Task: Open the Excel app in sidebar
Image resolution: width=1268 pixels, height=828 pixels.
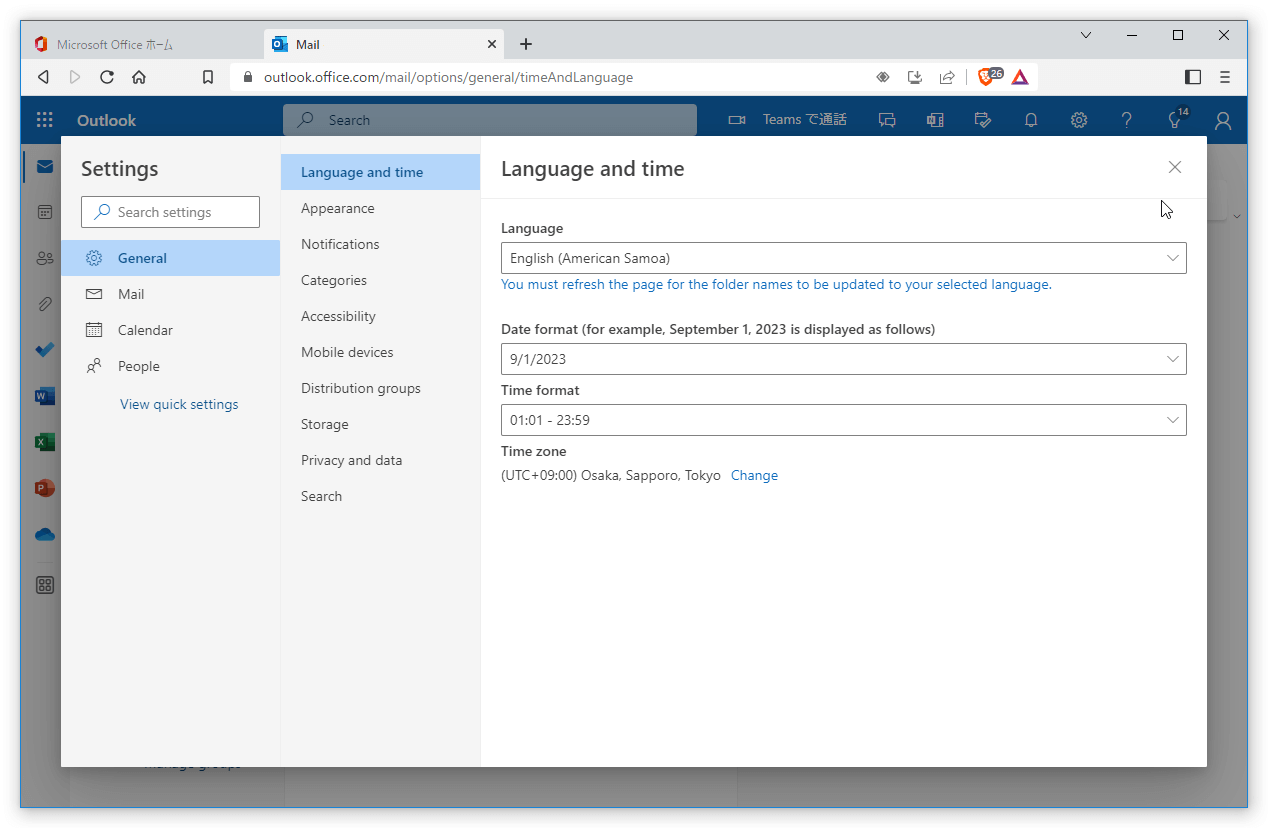Action: point(44,442)
